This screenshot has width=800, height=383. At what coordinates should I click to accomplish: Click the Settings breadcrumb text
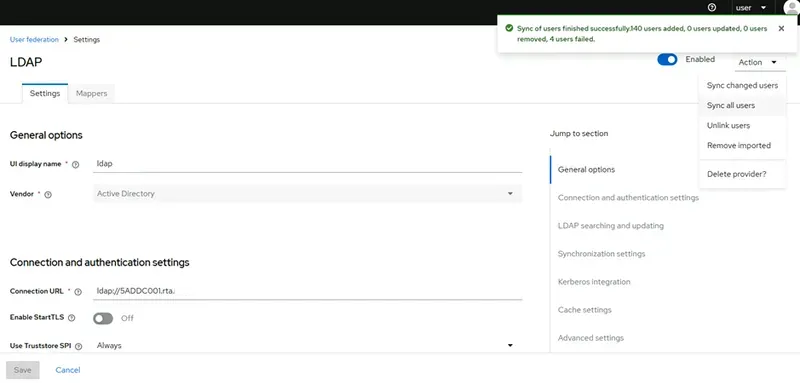[87, 39]
